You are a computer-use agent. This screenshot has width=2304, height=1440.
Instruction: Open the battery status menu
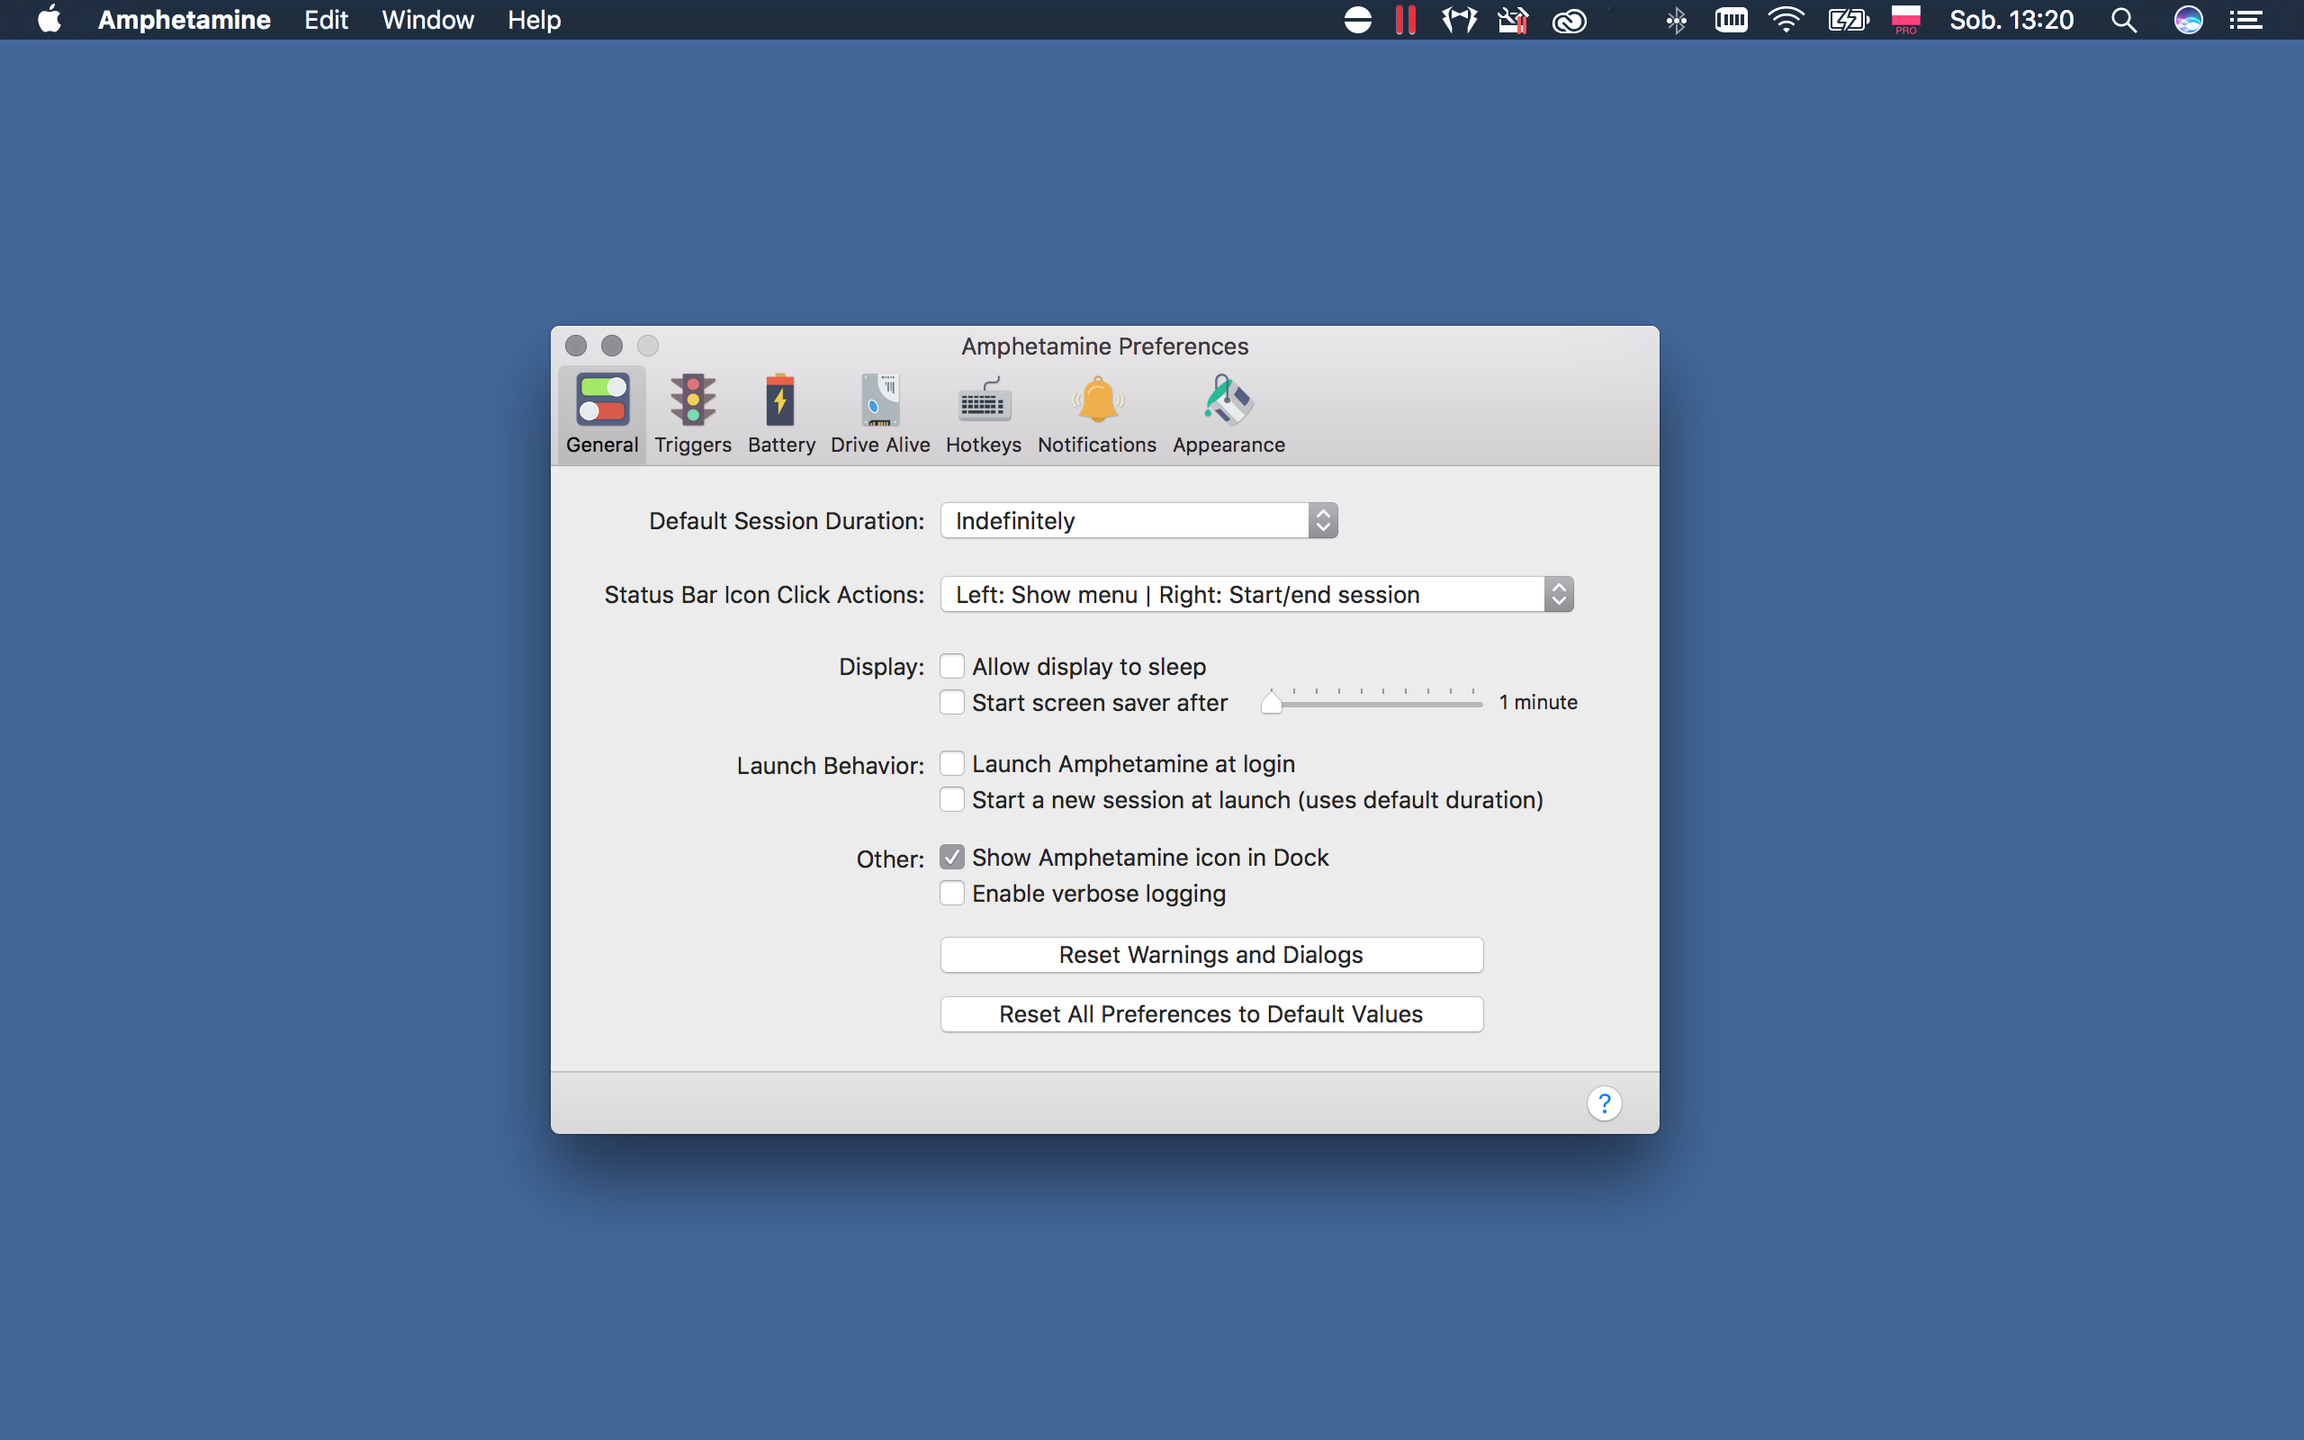point(1848,20)
